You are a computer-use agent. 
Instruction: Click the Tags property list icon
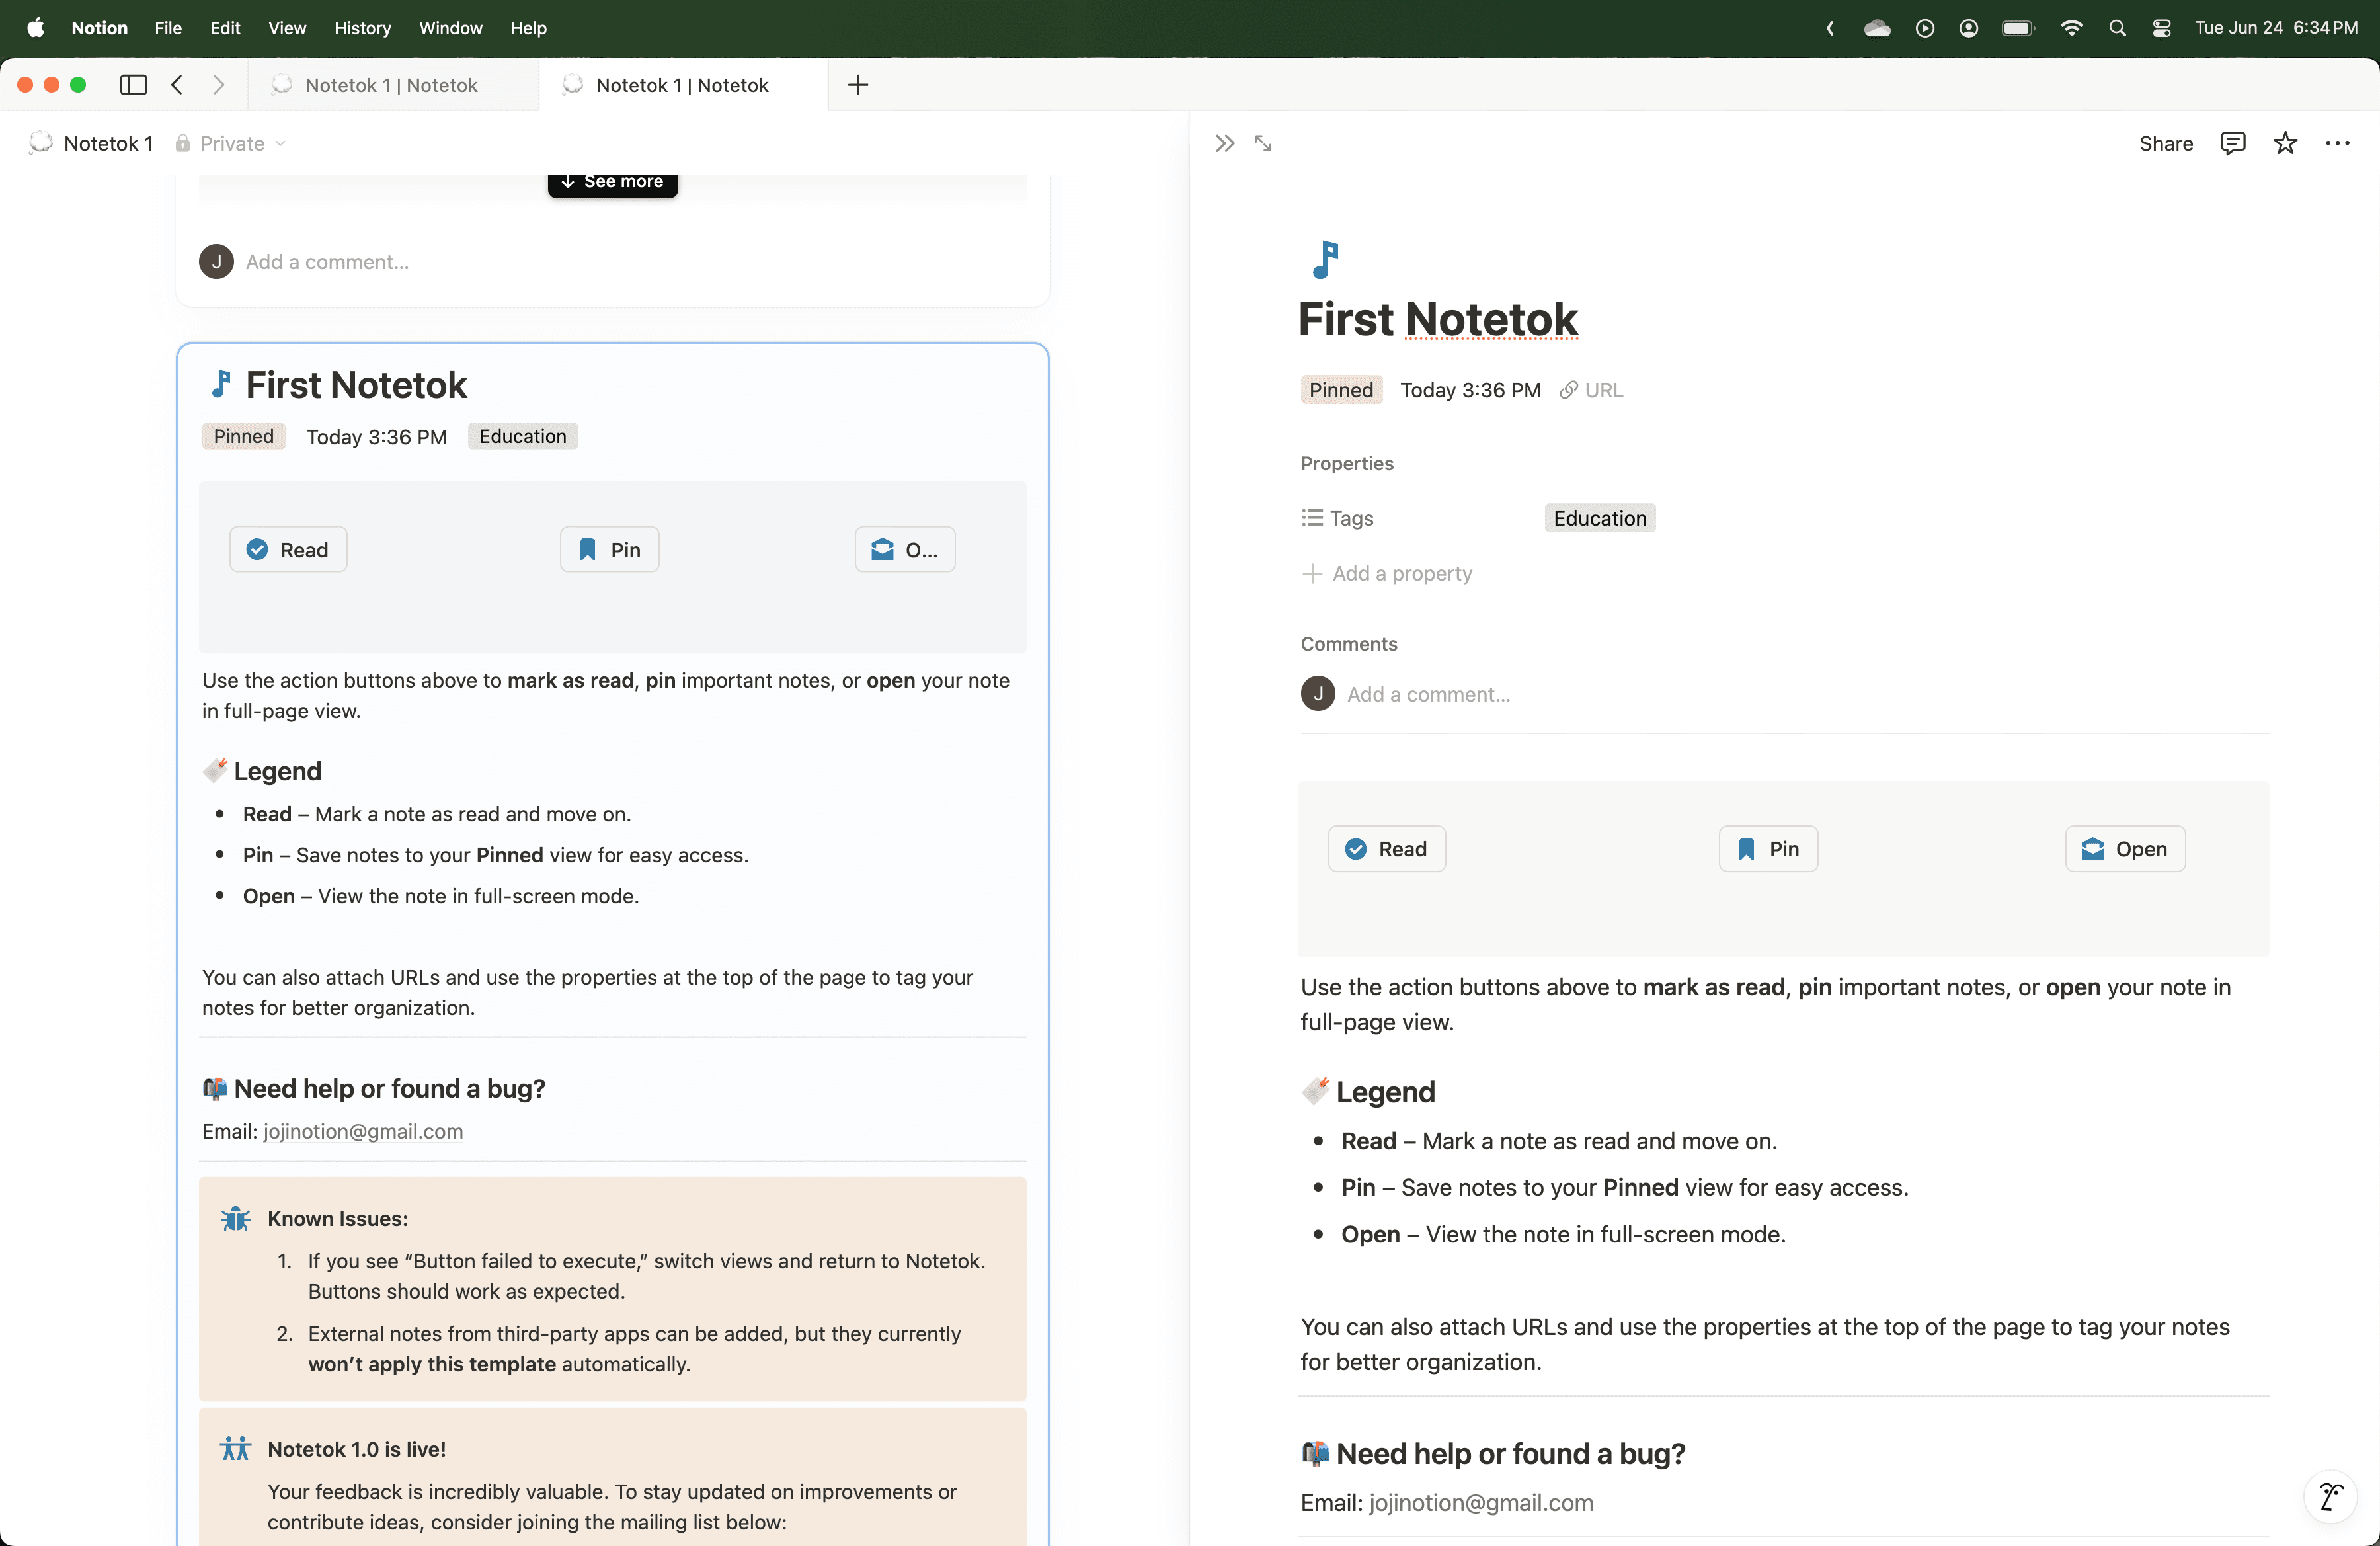[1312, 517]
